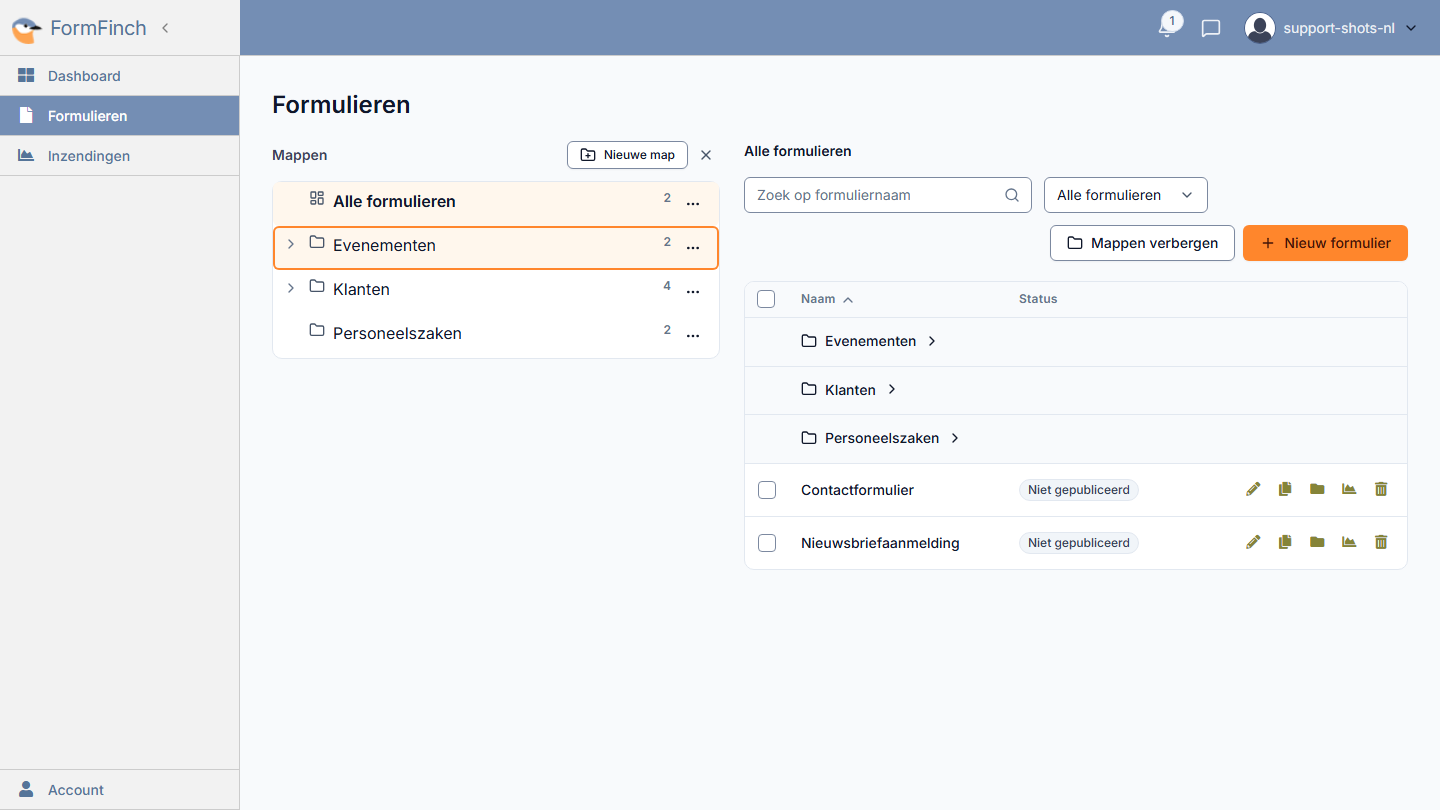Viewport: 1440px width, 810px height.
Task: Select Personeelszaken in the folder tree
Action: point(496,333)
